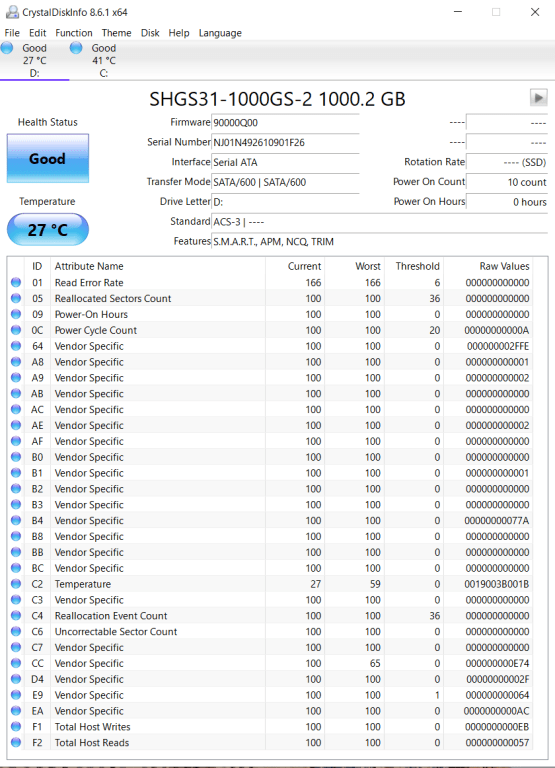Screen dimensions: 555x768
Task: Select raw value 0000000000EB
Action: 497,726
